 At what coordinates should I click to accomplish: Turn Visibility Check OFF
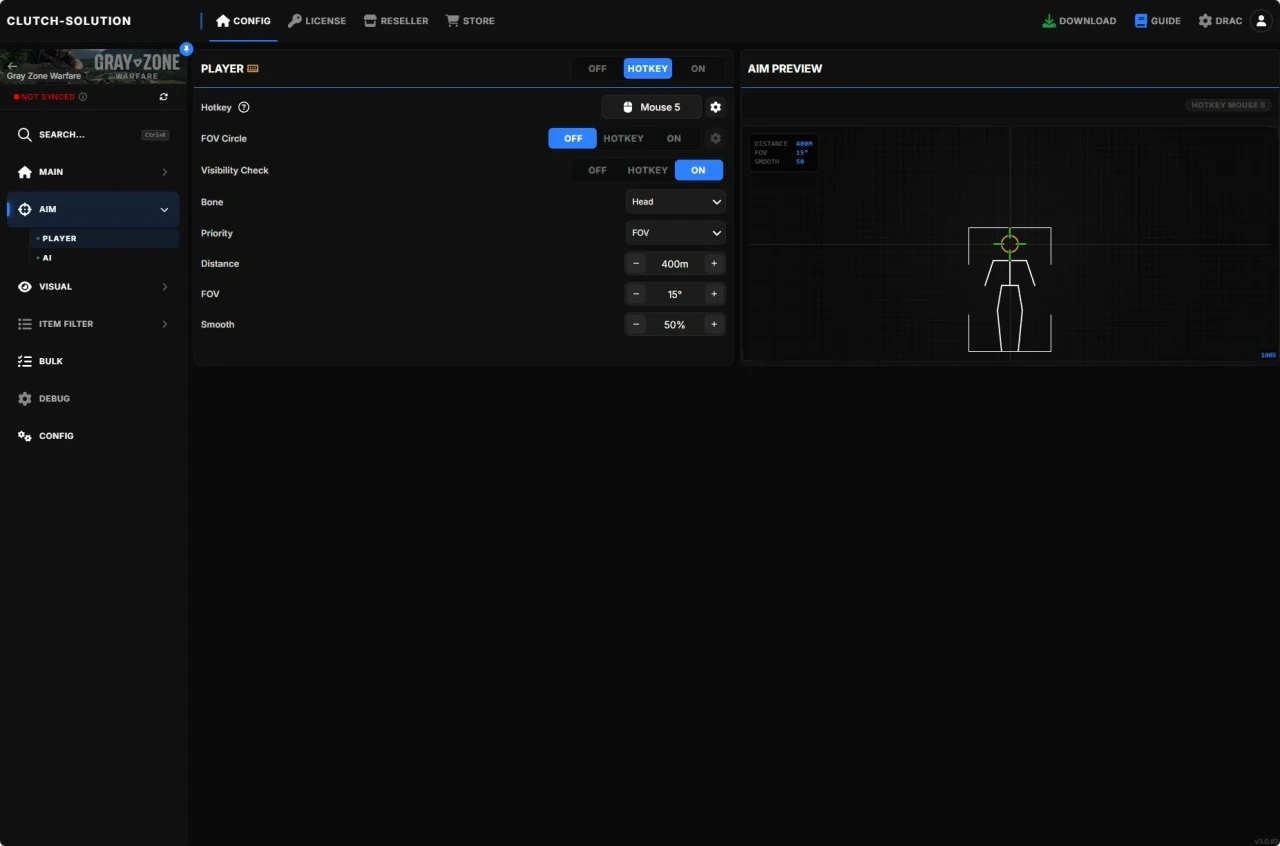597,170
